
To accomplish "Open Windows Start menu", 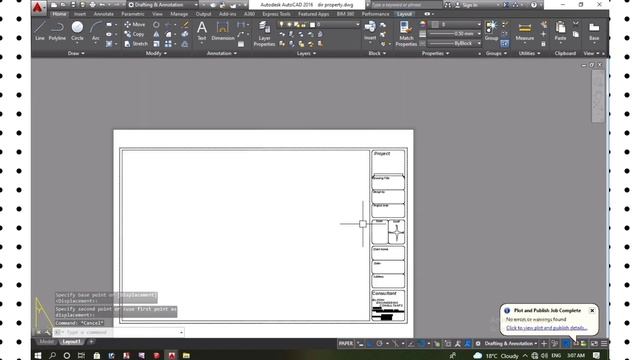I will (38, 356).
